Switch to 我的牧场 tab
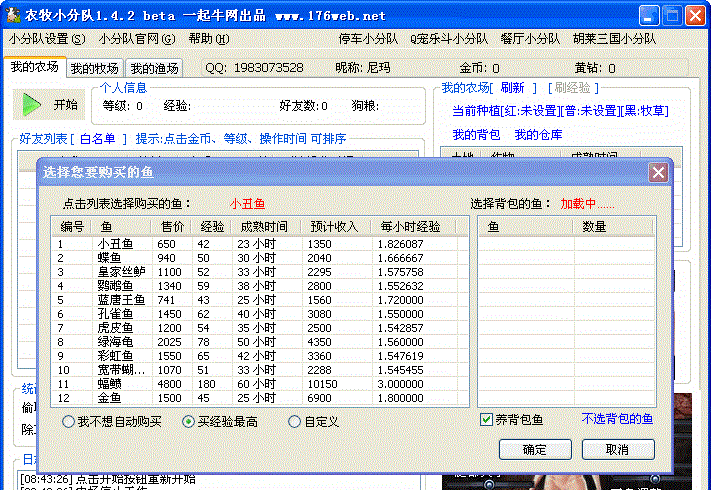Screen dimensions: 711x490 pyautogui.click(x=94, y=68)
